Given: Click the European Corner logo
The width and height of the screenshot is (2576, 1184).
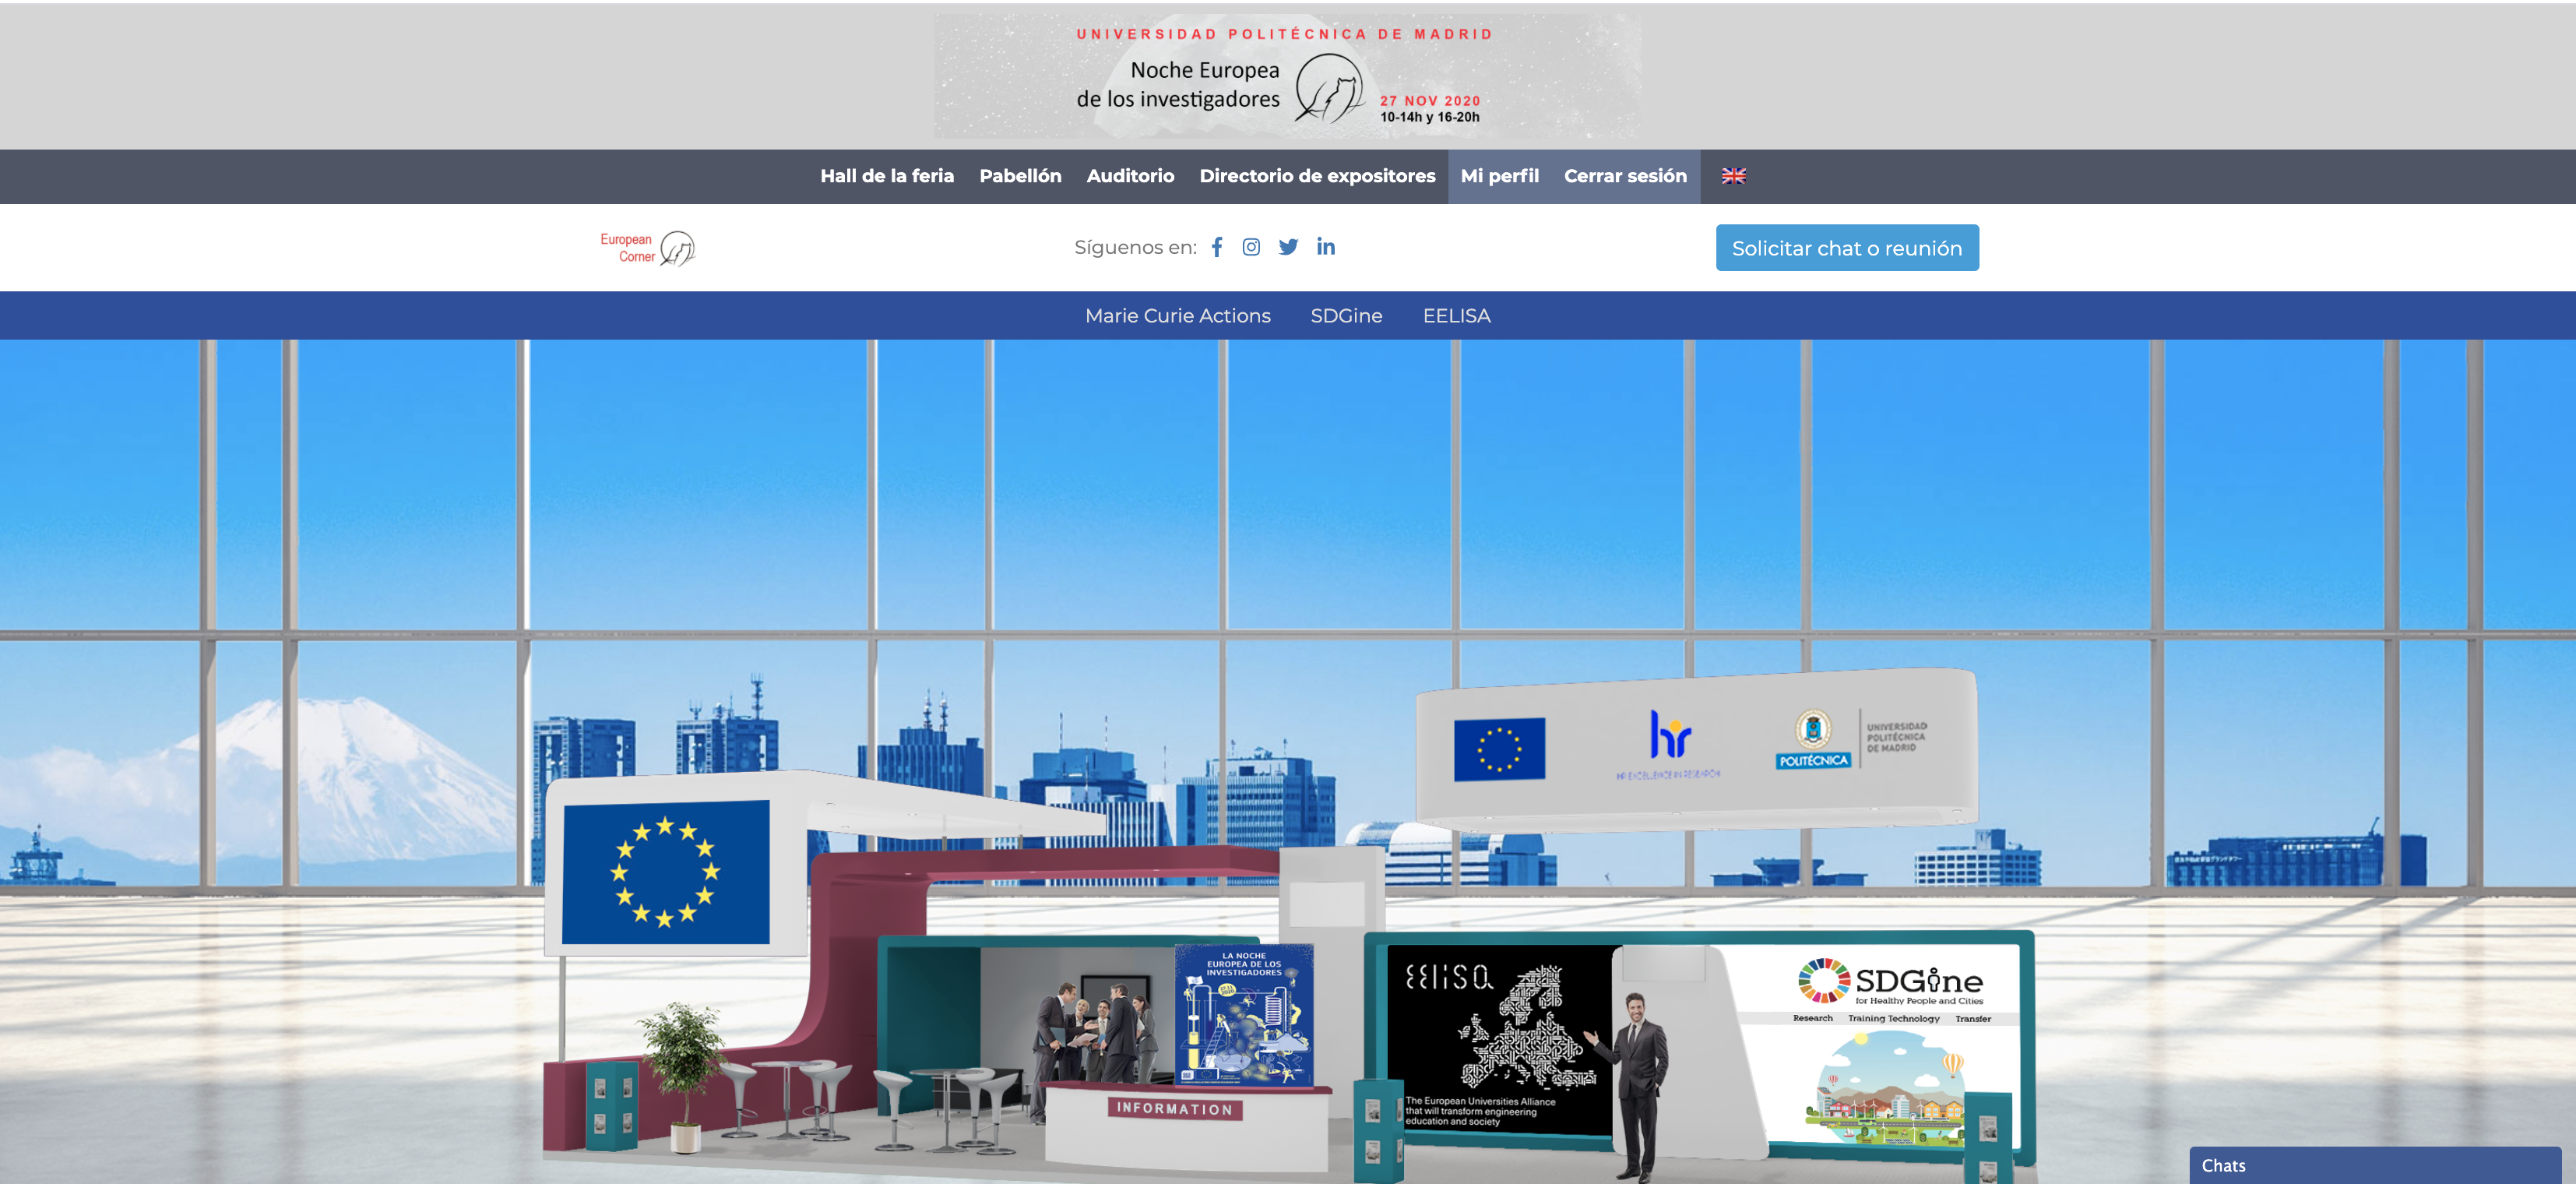Looking at the screenshot, I should tap(647, 248).
